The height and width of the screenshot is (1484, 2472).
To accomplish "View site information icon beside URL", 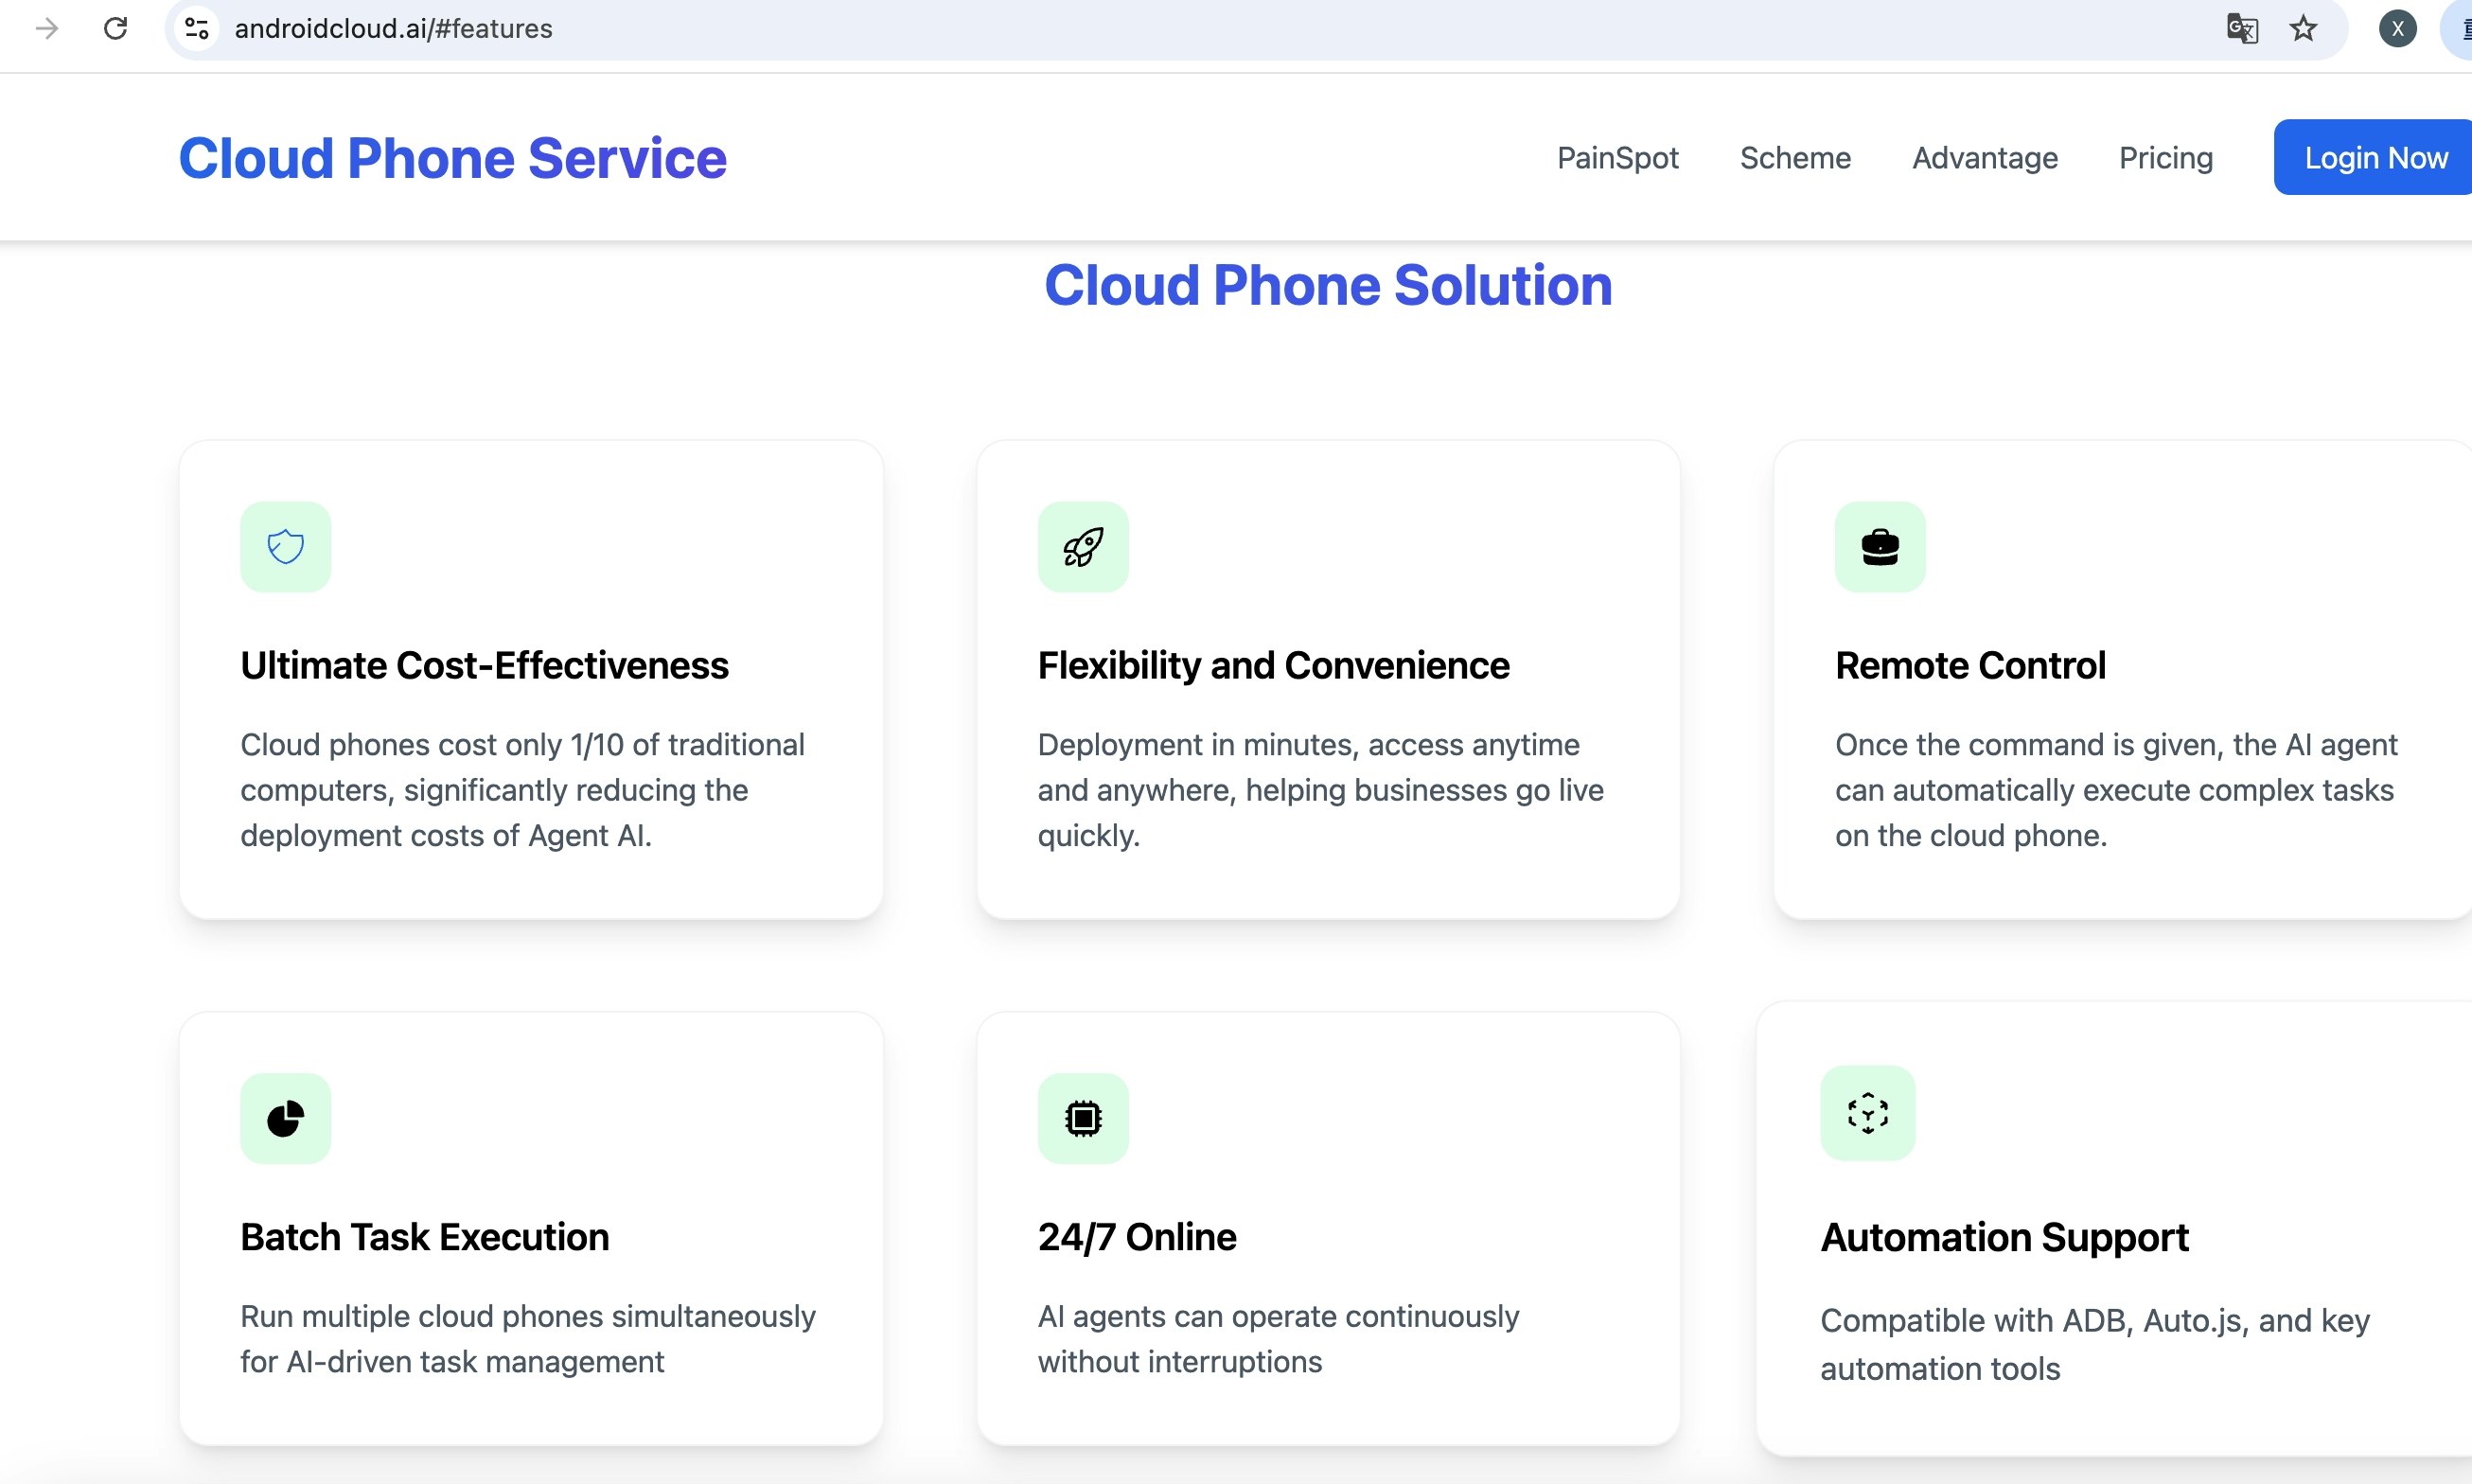I will (197, 29).
